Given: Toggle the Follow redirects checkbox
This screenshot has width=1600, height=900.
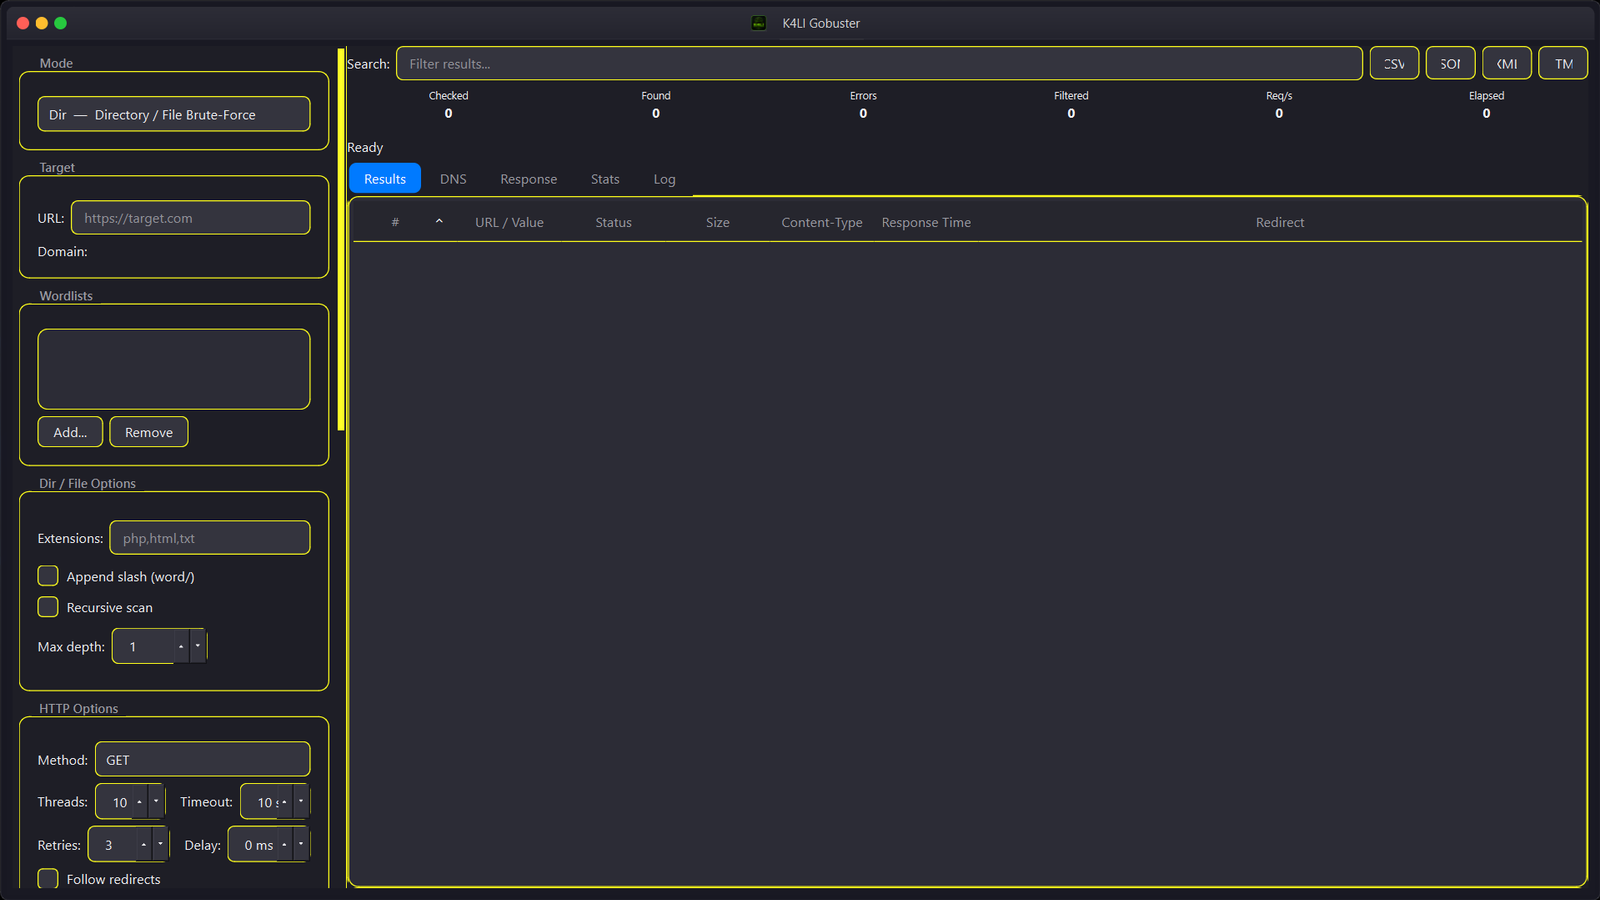Looking at the screenshot, I should (x=48, y=879).
